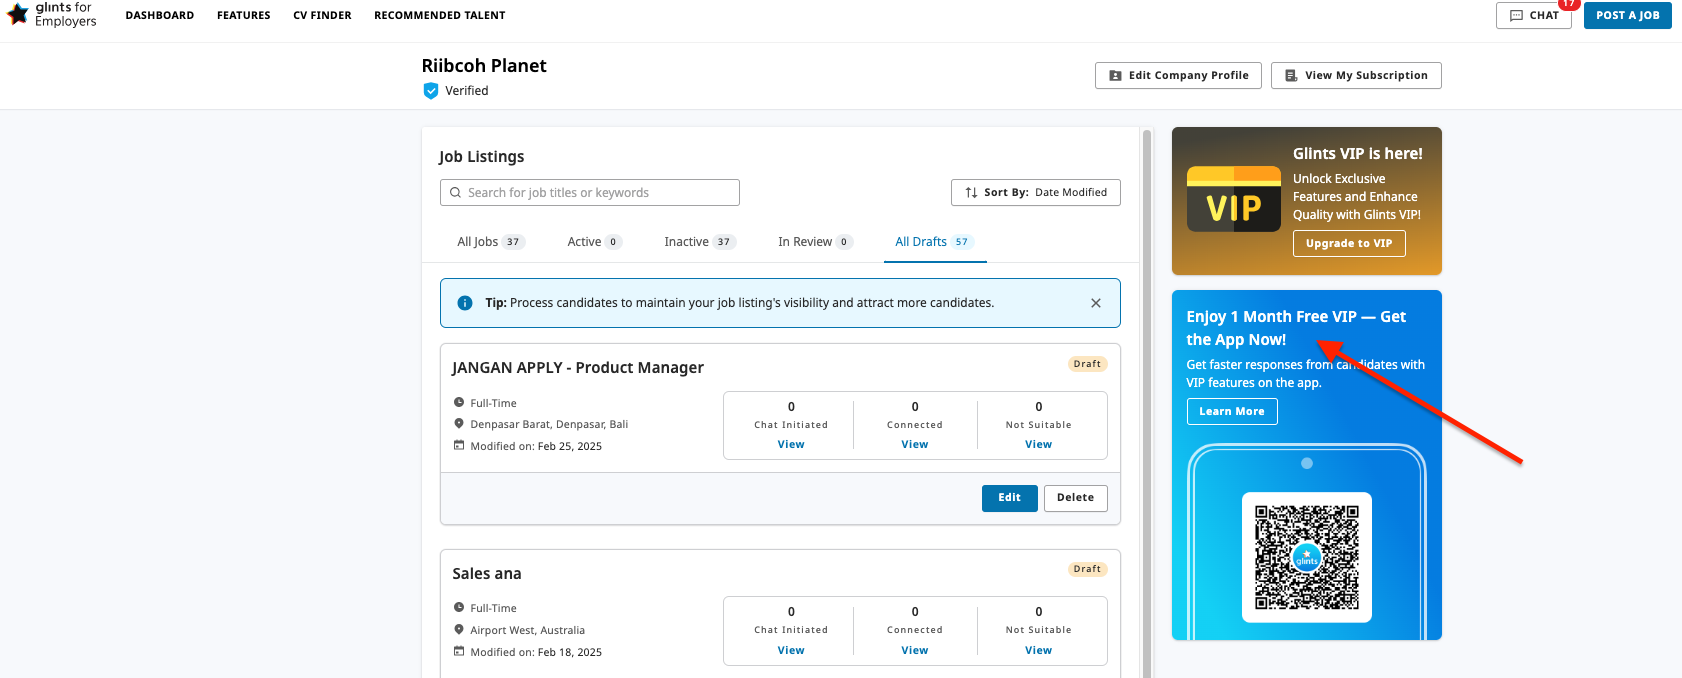Edit the JANGAN APPLY Product Manager draft
Screen dimensions: 1682x678
(1009, 498)
